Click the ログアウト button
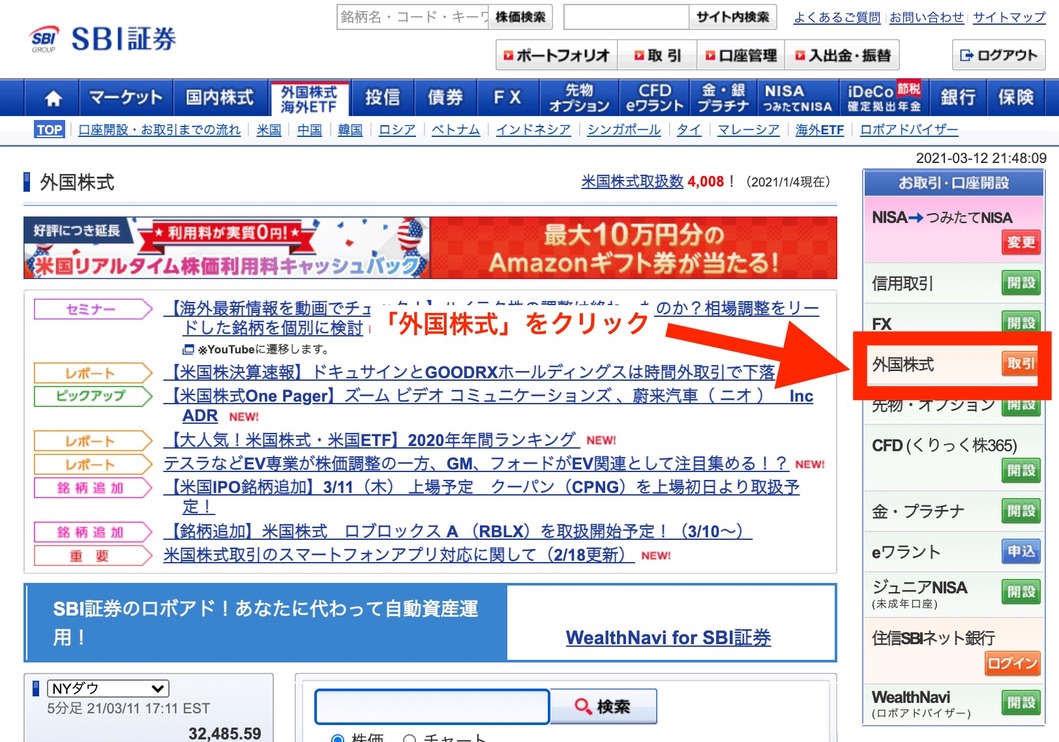Image resolution: width=1059 pixels, height=742 pixels. pyautogui.click(x=998, y=55)
